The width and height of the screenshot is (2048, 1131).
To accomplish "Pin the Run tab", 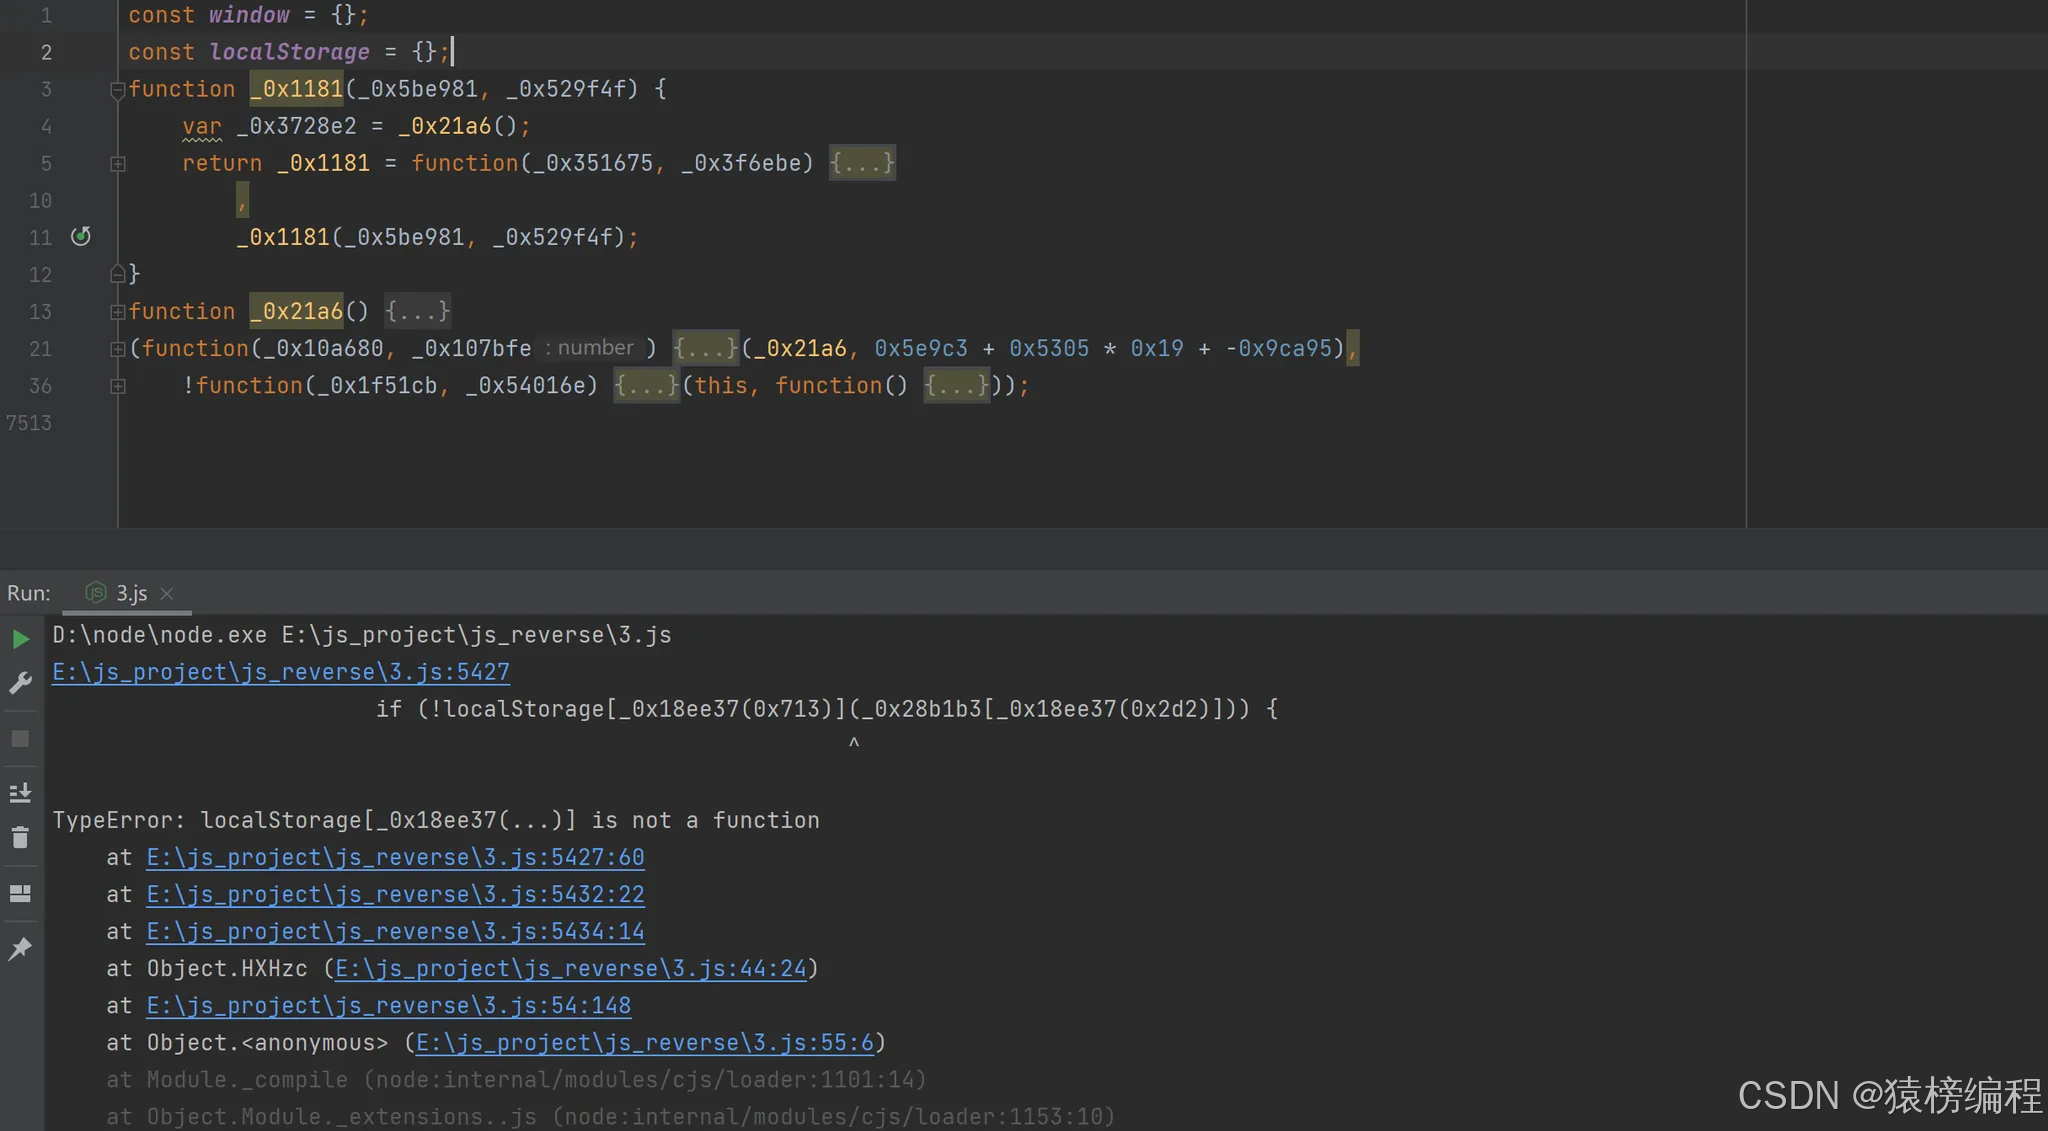I will pyautogui.click(x=20, y=949).
